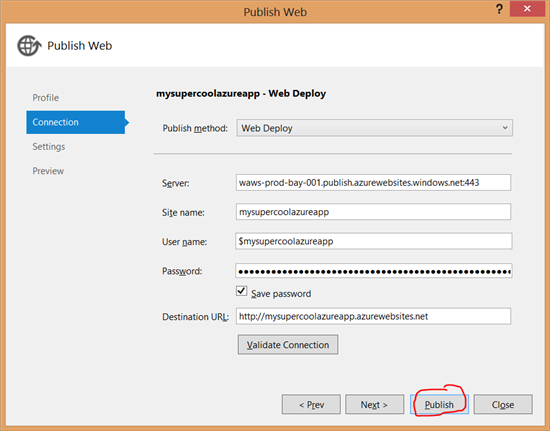This screenshot has height=431, width=550.
Task: Click the Validate Connection button
Action: point(288,345)
